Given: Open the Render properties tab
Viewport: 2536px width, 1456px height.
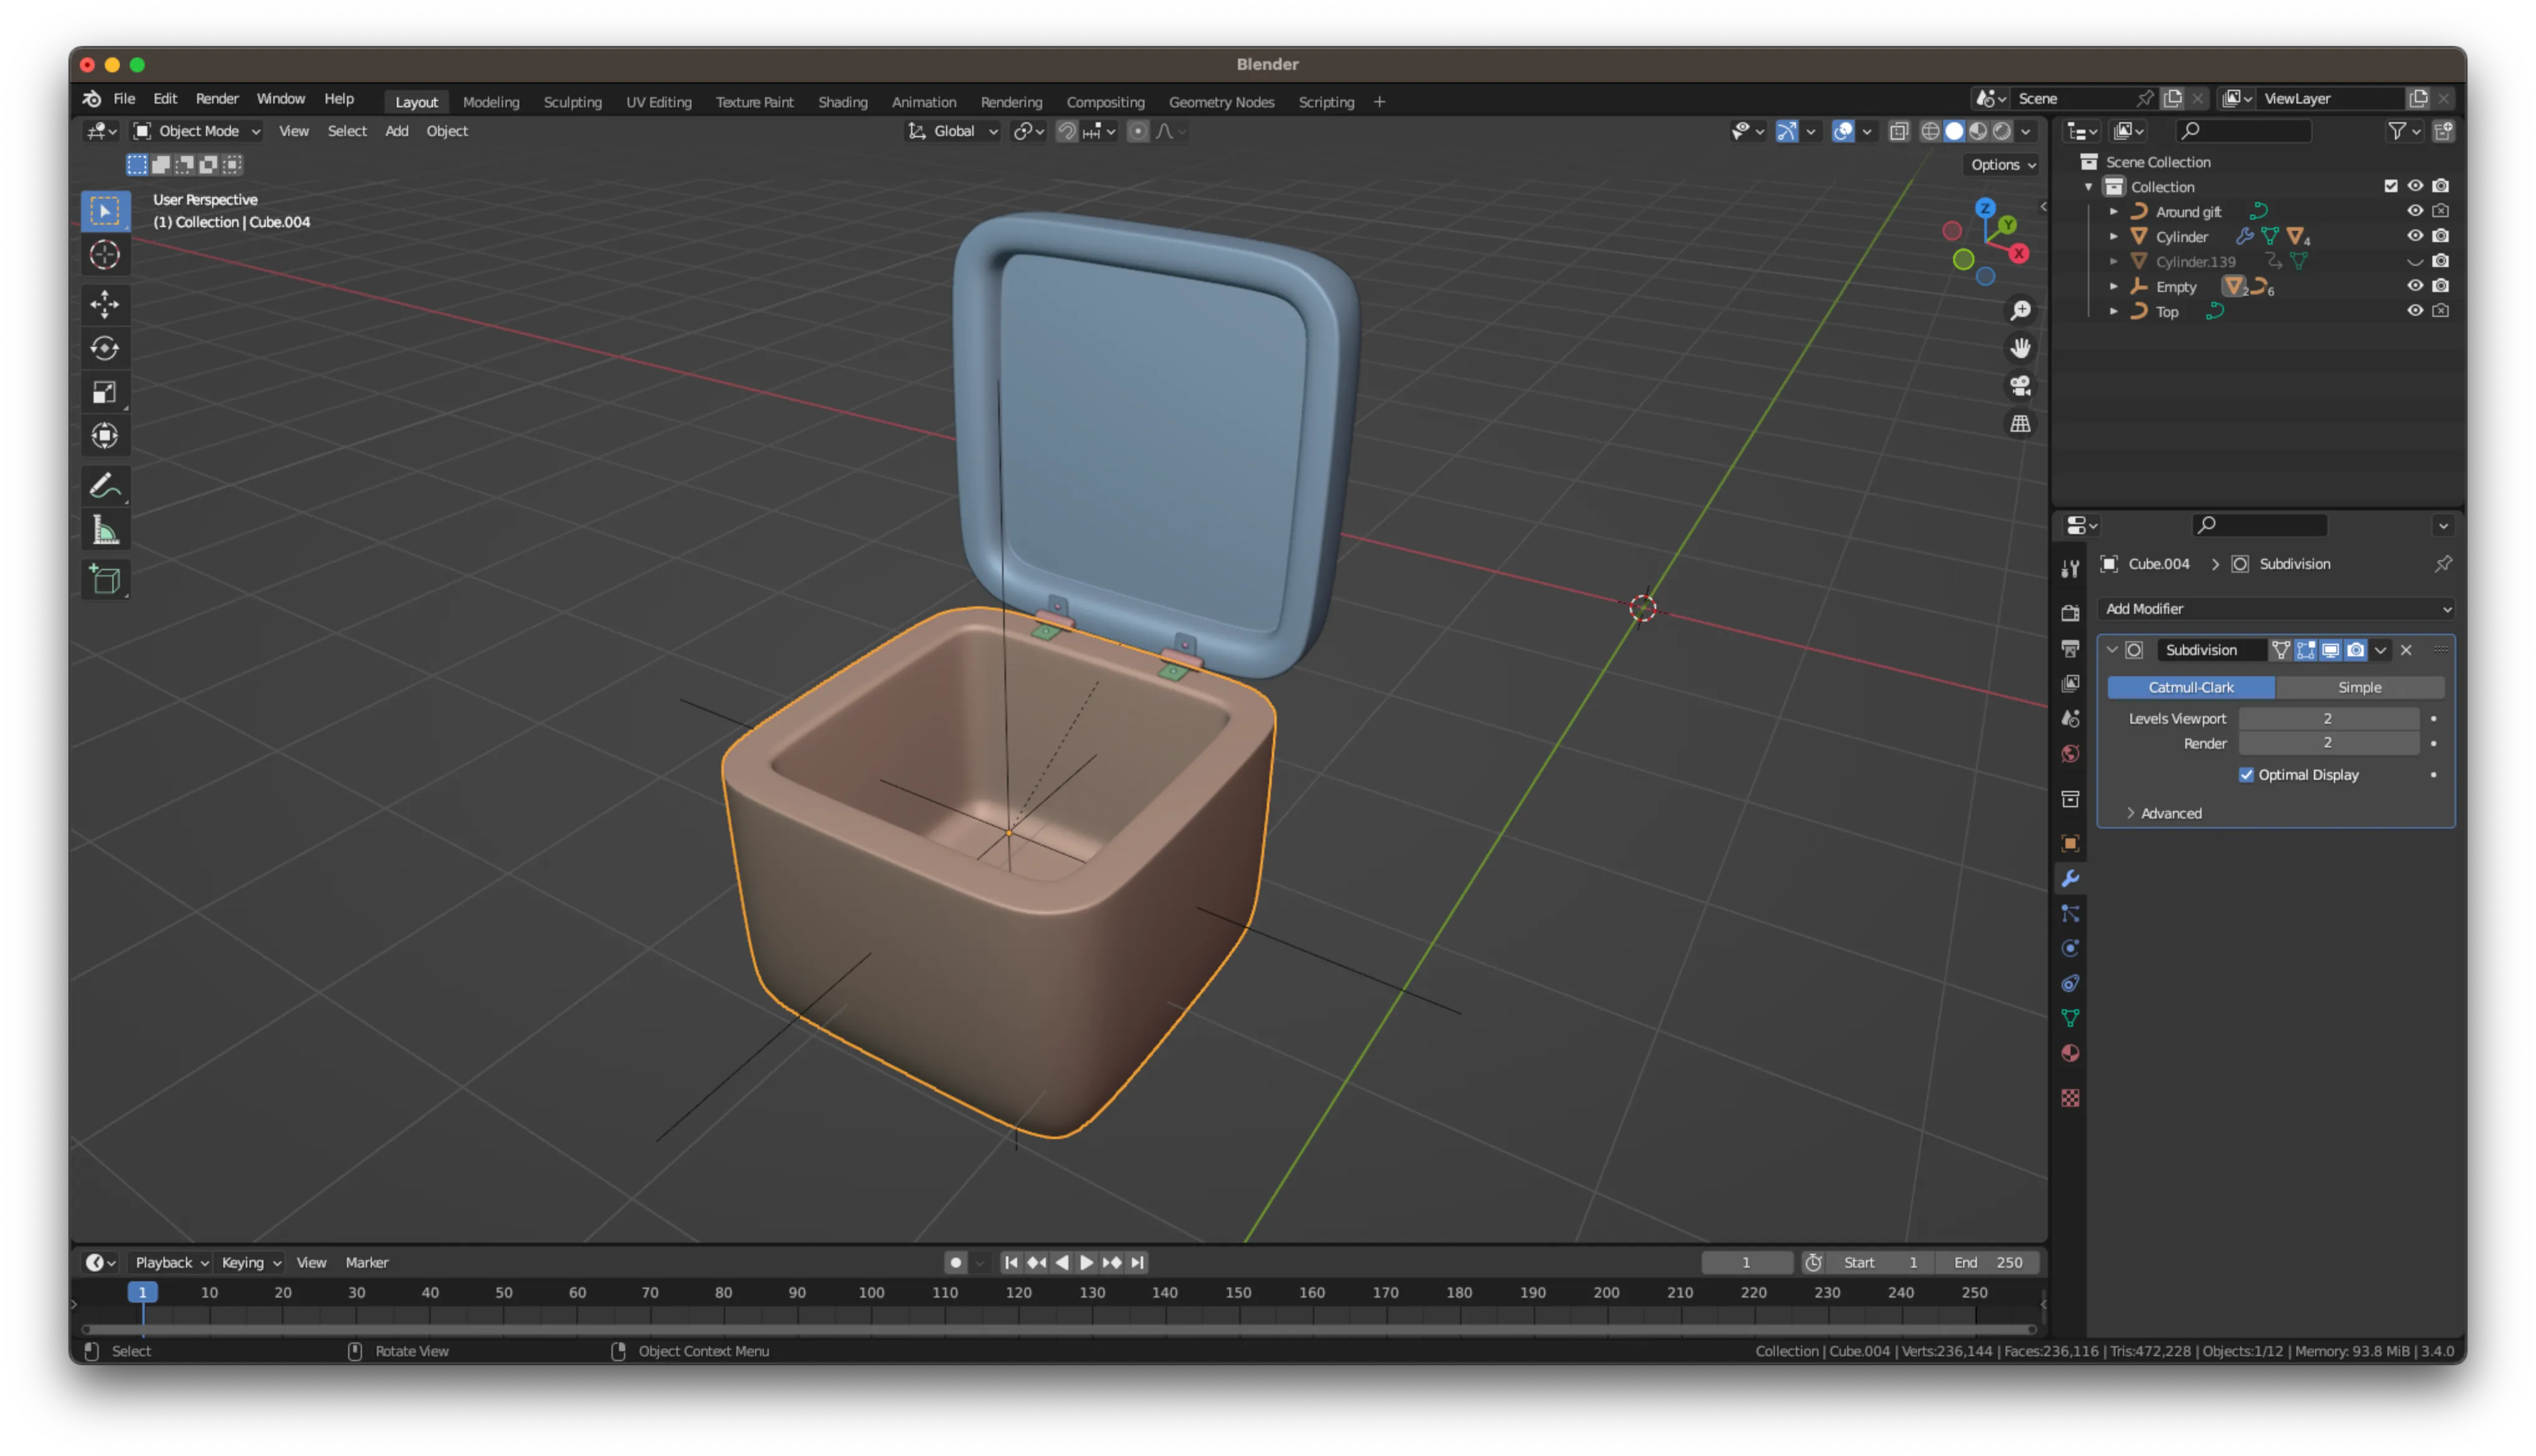Looking at the screenshot, I should [2070, 613].
